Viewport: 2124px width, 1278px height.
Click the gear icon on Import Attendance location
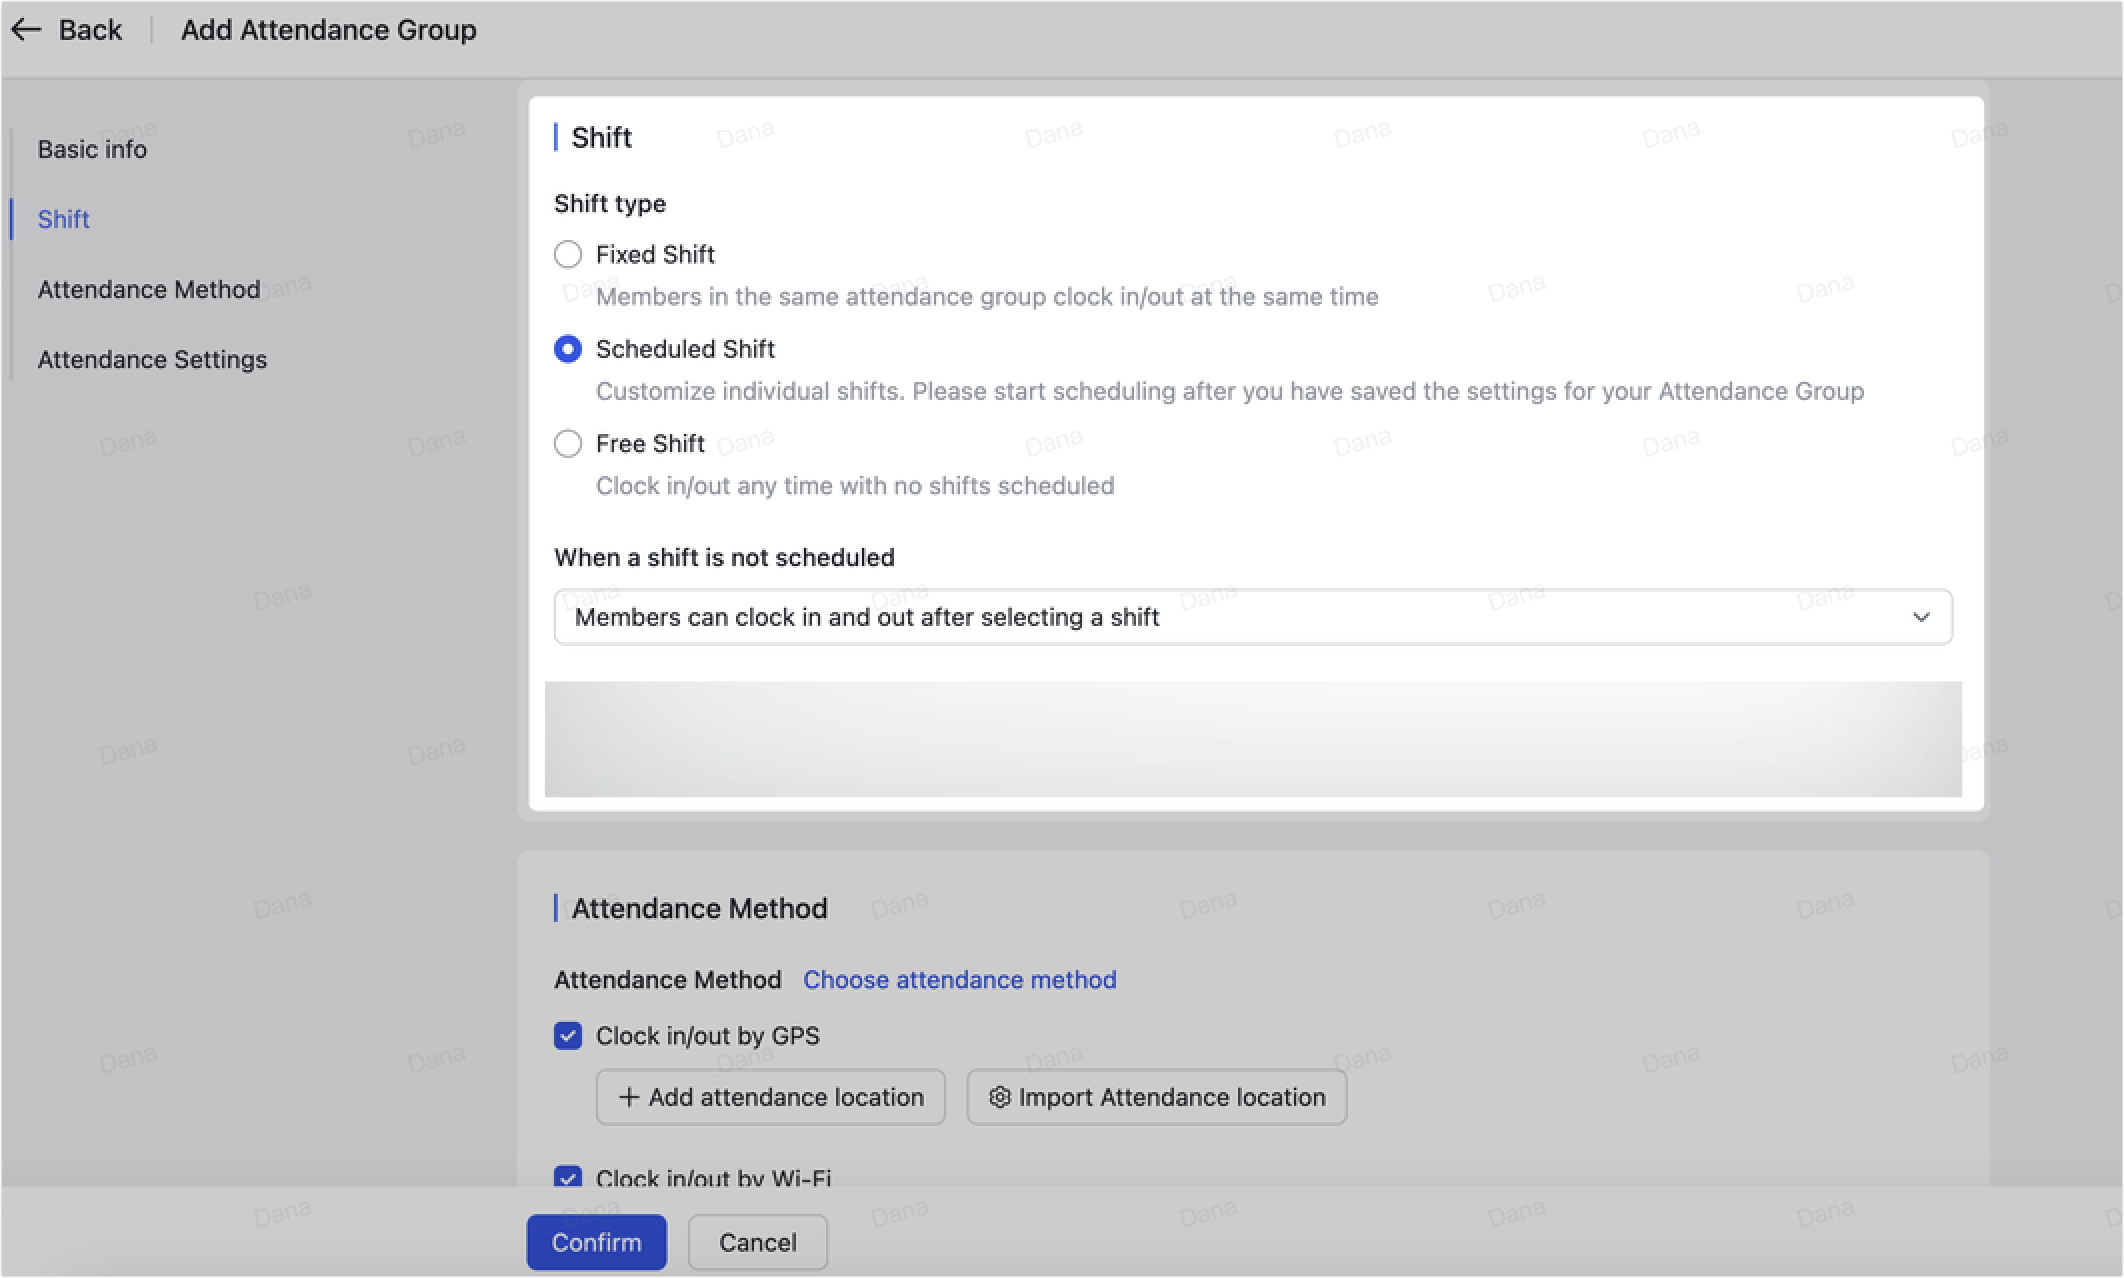998,1097
